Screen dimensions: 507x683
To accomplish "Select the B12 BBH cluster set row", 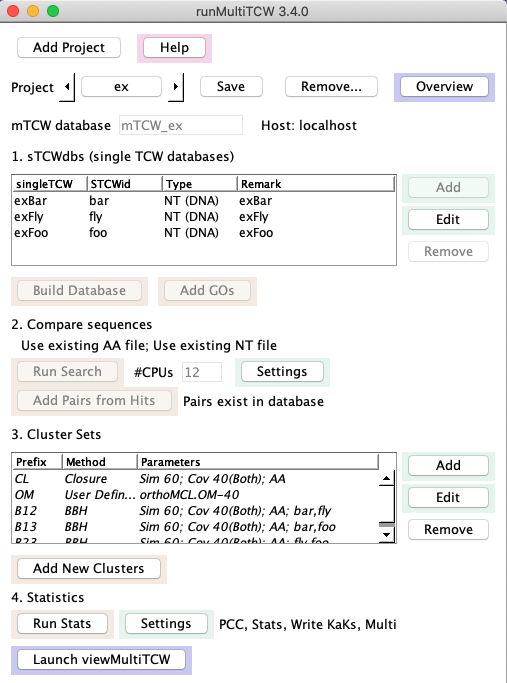I will 196,511.
